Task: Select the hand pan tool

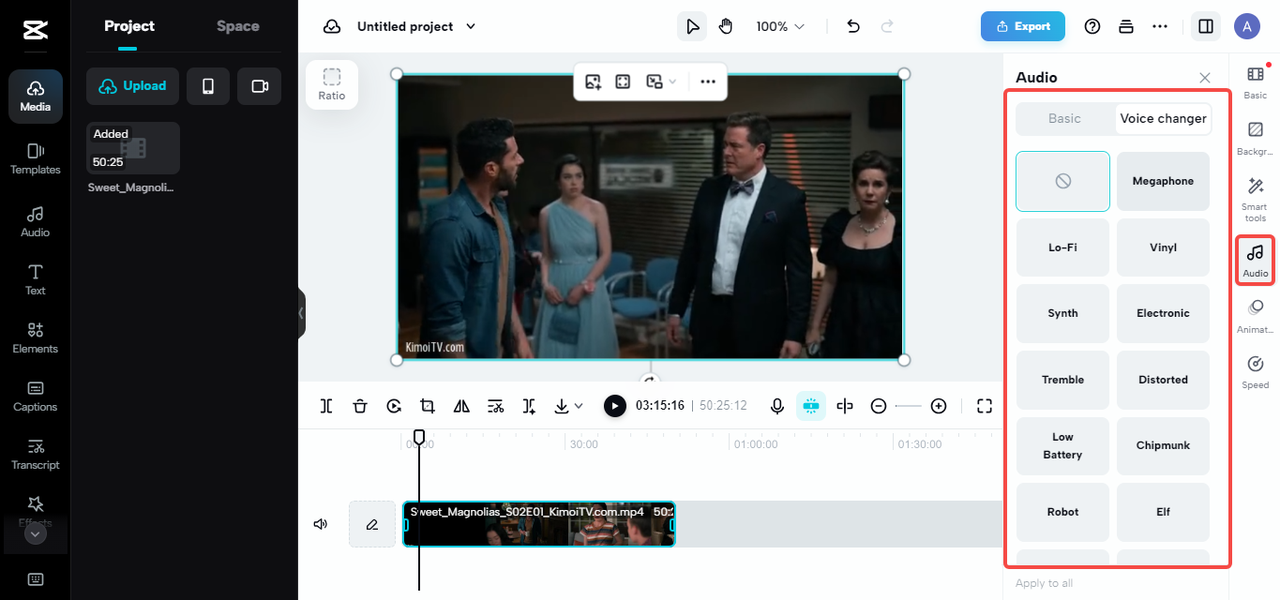Action: pos(726,26)
